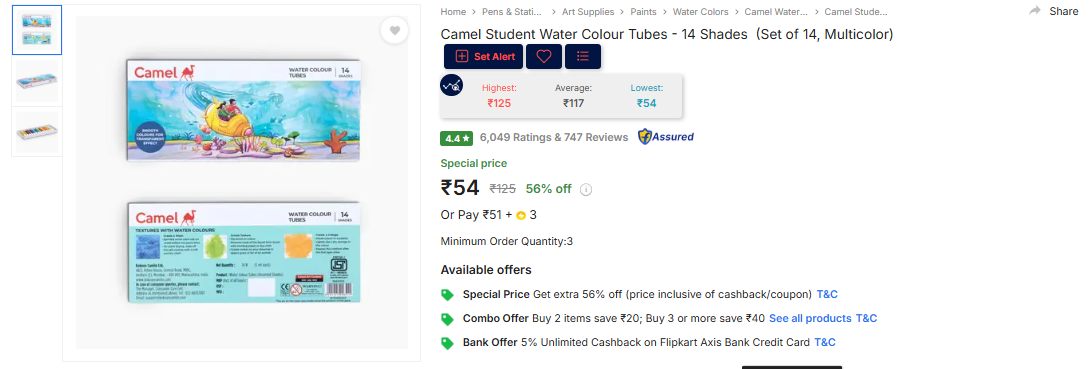This screenshot has height=369, width=1090.
Task: Open the list icon button next to heart
Action: coord(583,57)
